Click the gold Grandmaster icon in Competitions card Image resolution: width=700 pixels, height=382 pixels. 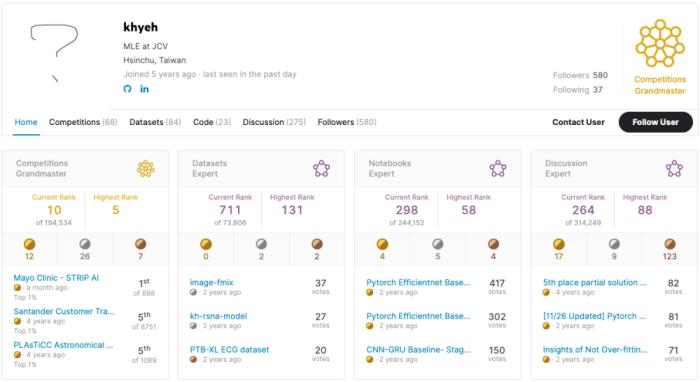146,169
